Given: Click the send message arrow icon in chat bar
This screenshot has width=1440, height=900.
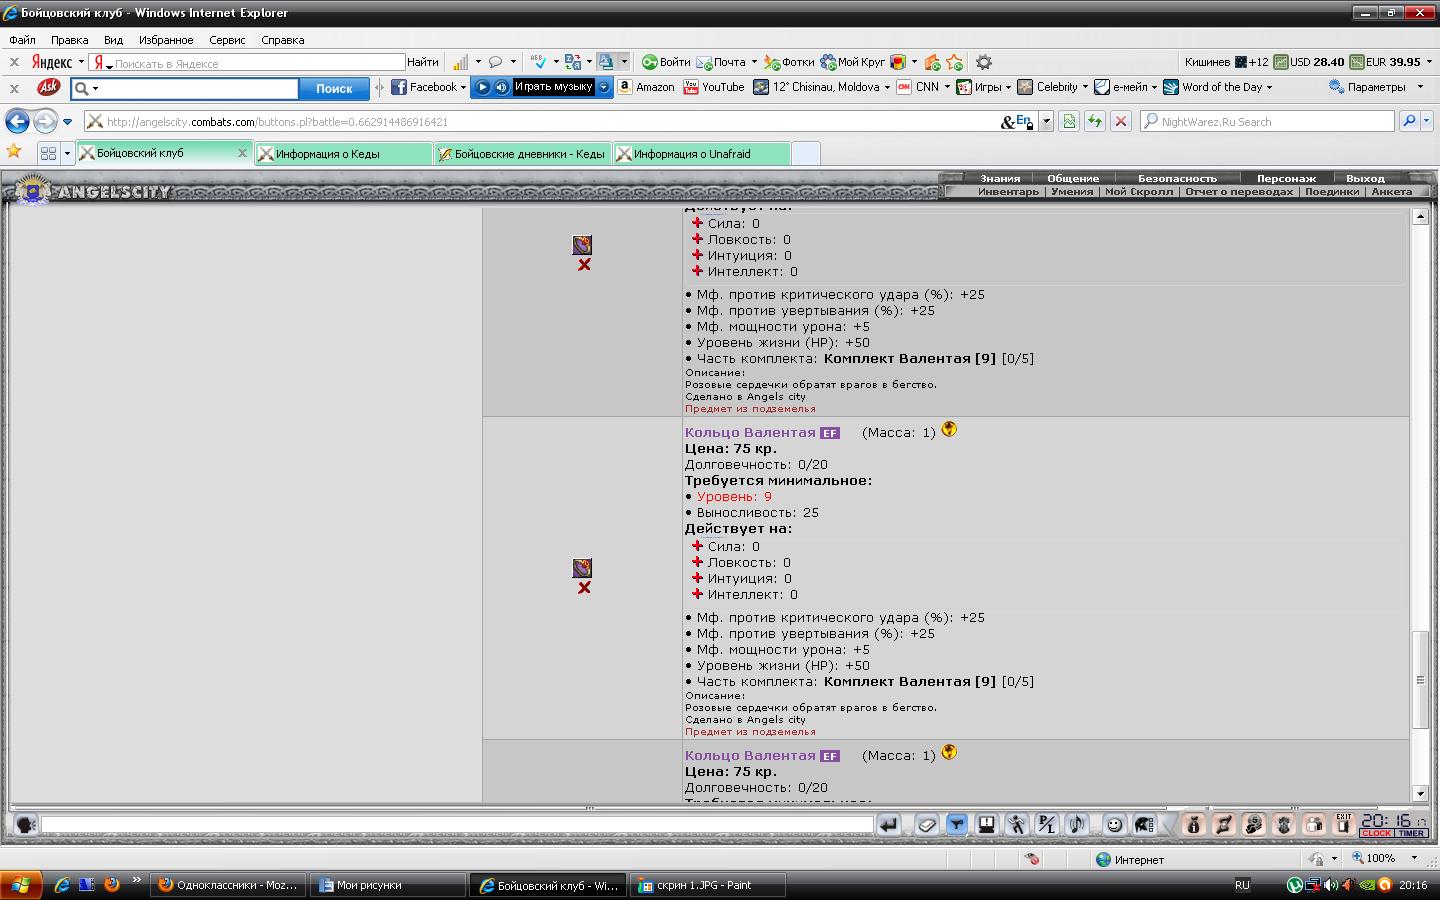Looking at the screenshot, I should 888,825.
